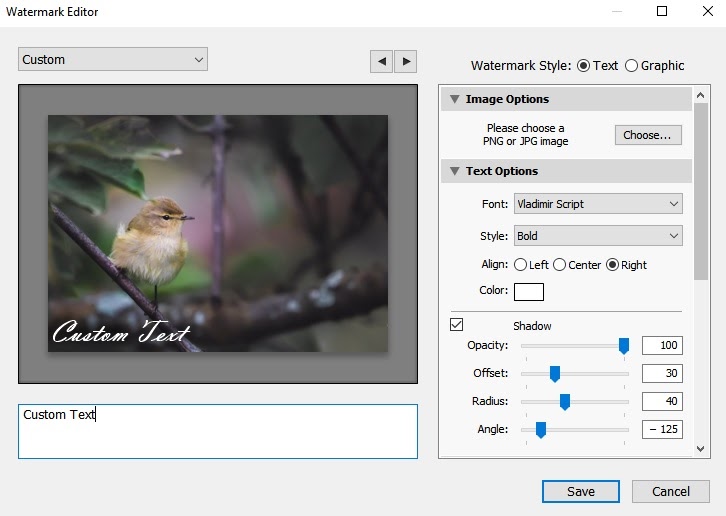
Task: Click the Text Options header text
Action: (502, 171)
